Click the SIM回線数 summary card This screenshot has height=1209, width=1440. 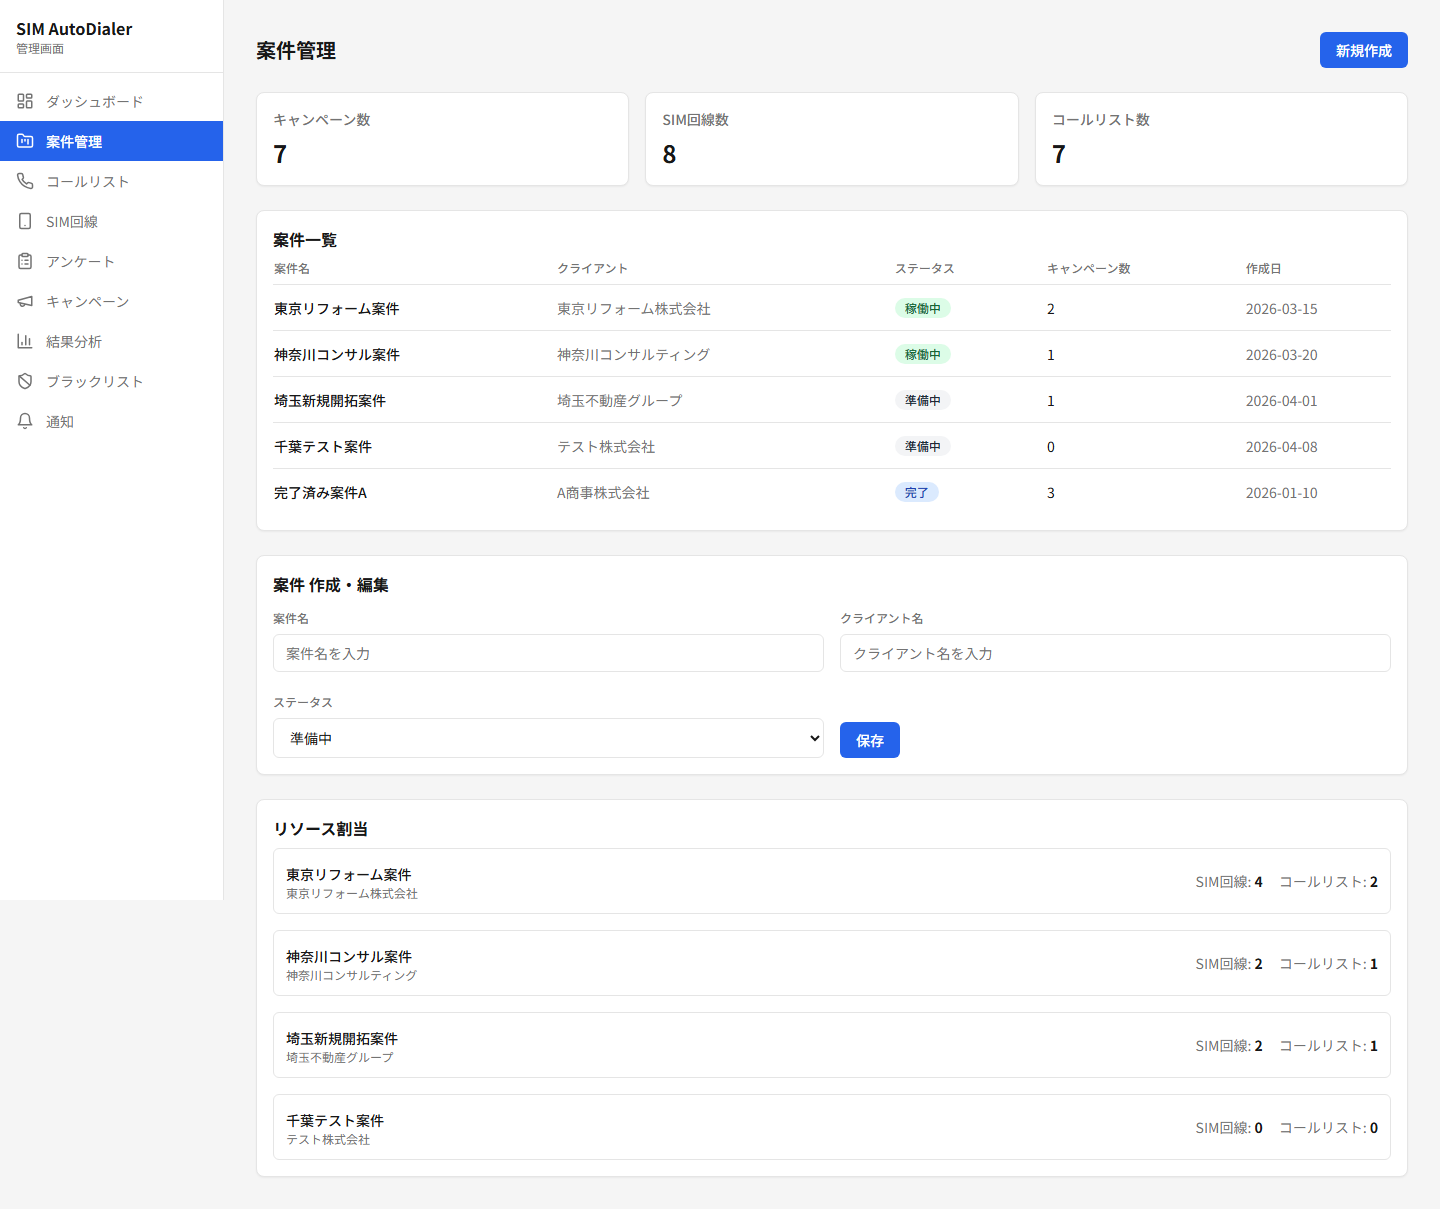831,139
